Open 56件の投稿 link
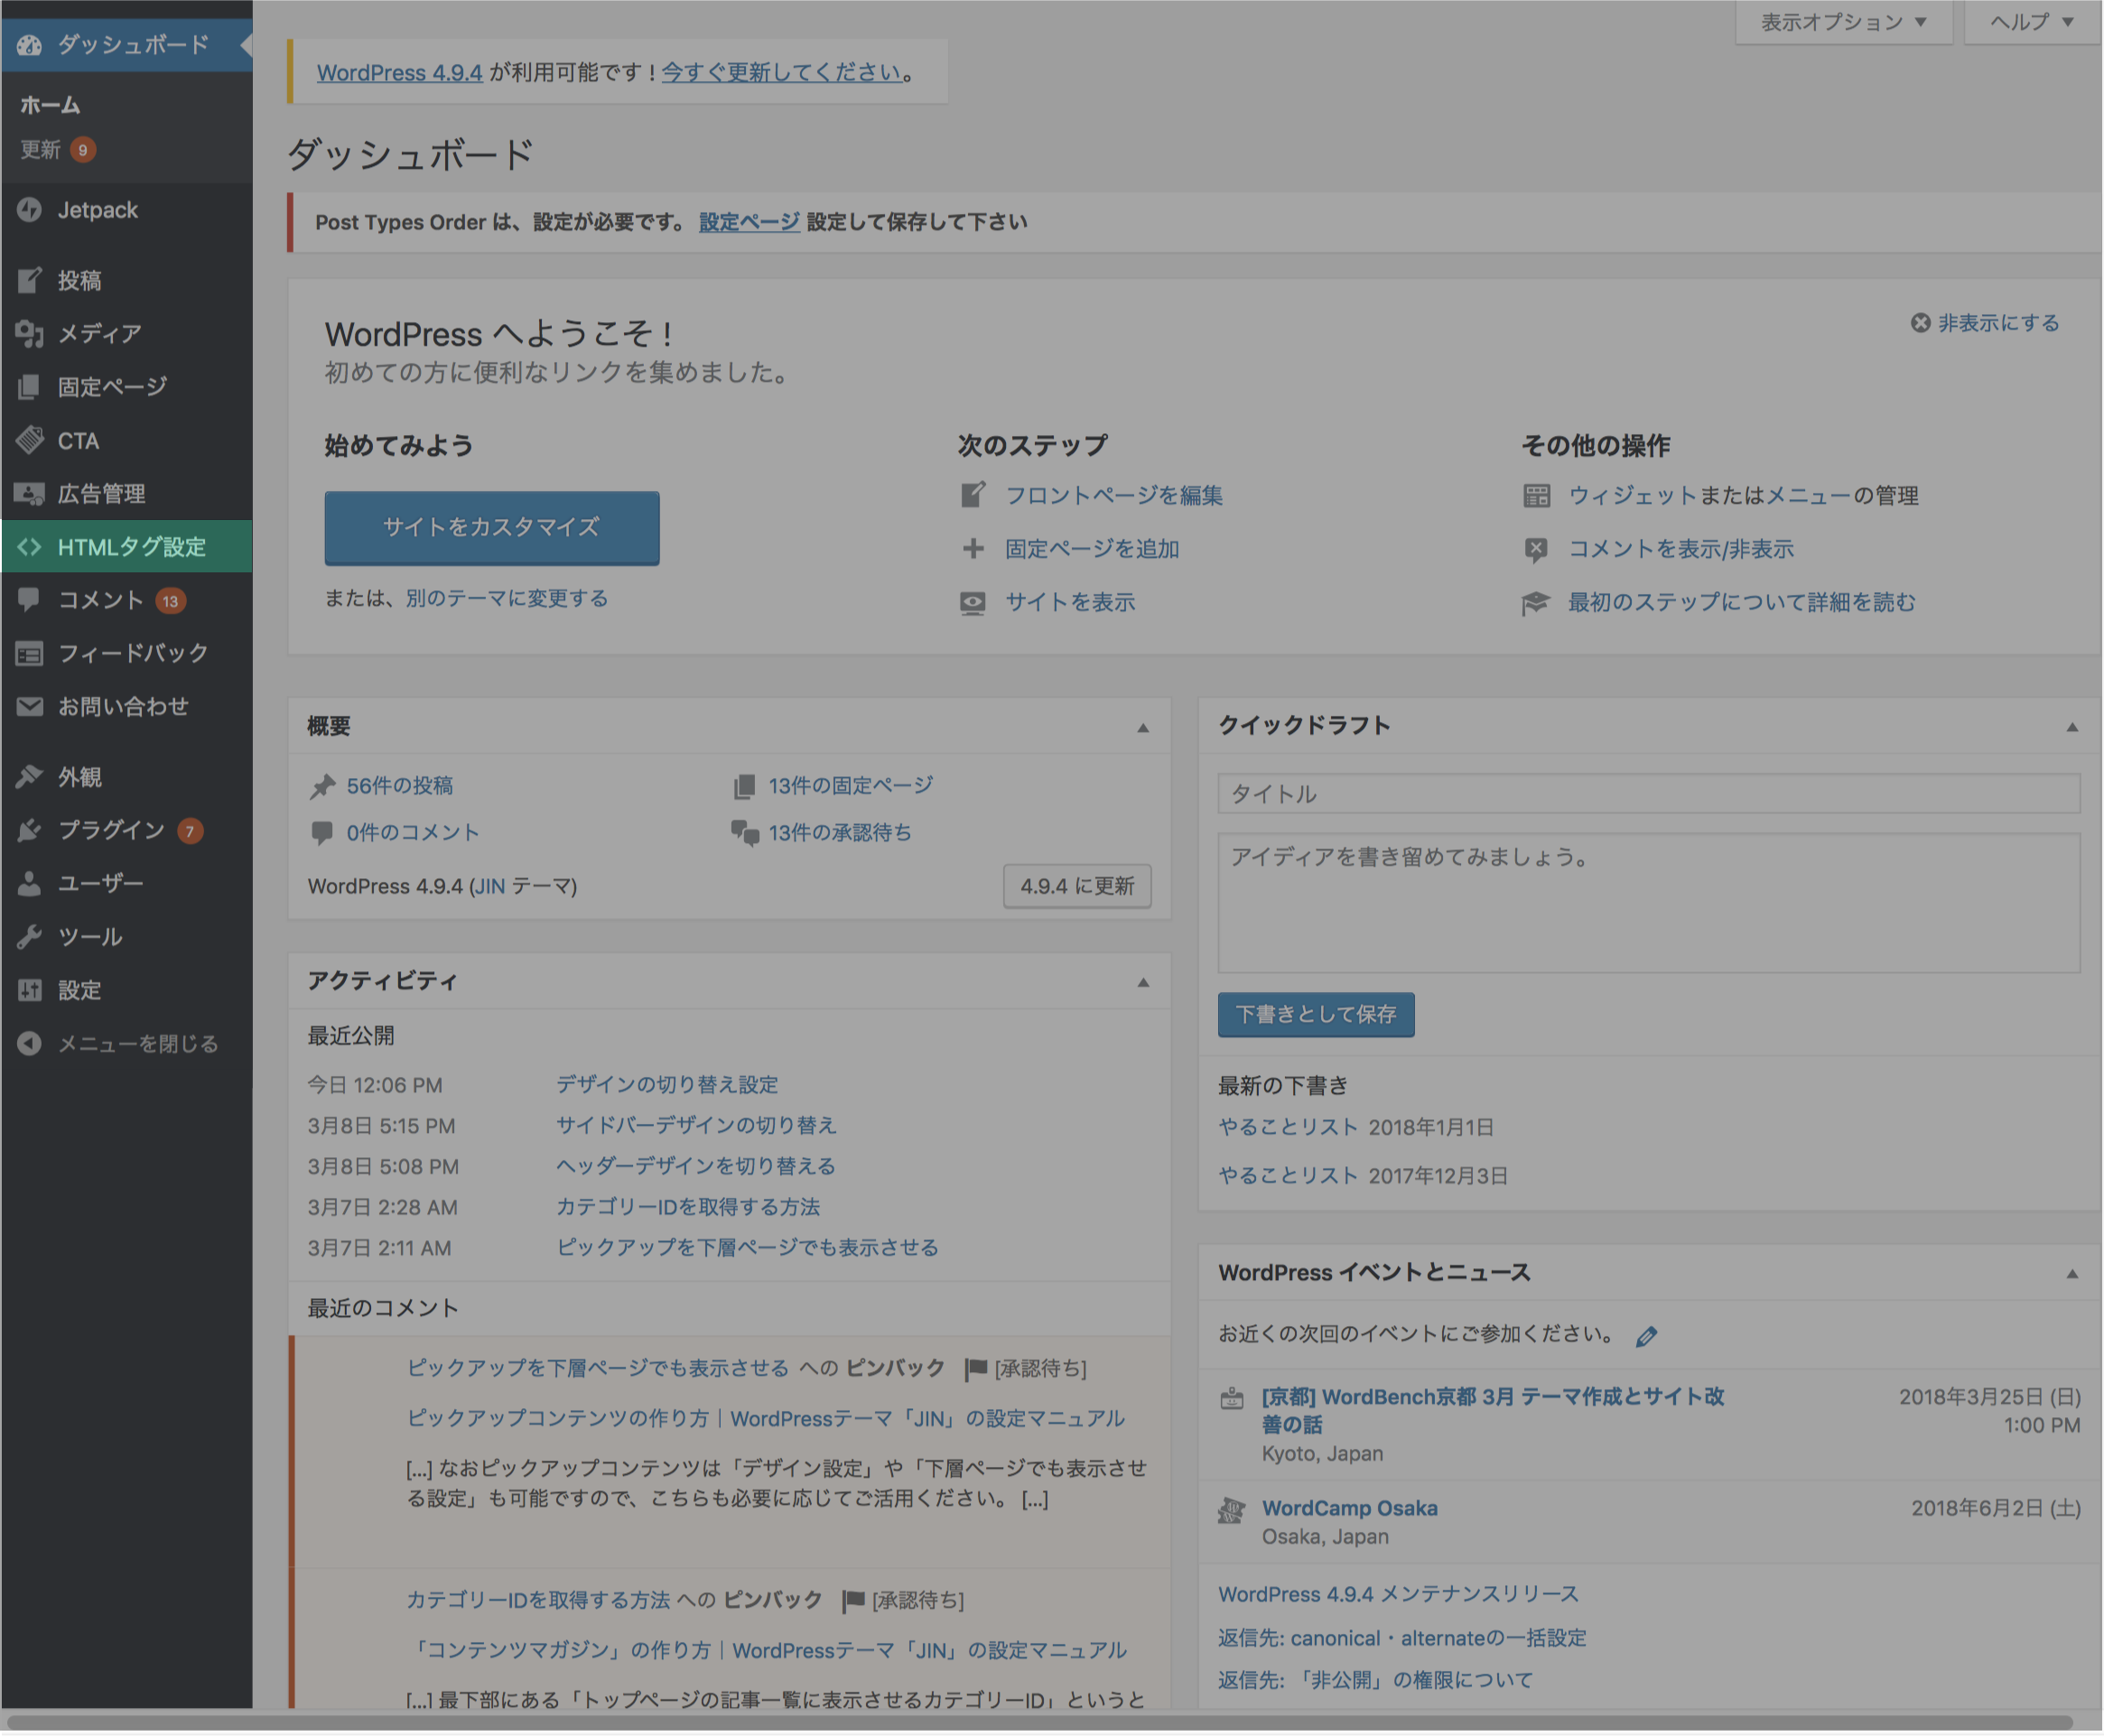 click(x=400, y=786)
